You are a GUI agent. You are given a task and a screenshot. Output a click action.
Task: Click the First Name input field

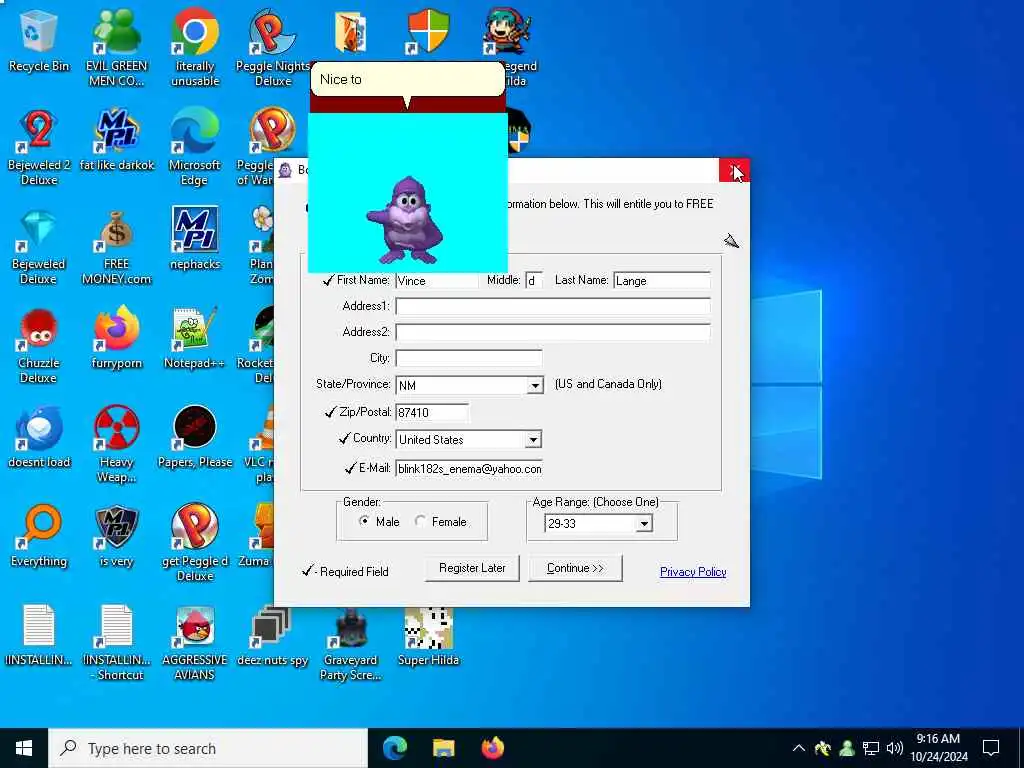click(437, 281)
